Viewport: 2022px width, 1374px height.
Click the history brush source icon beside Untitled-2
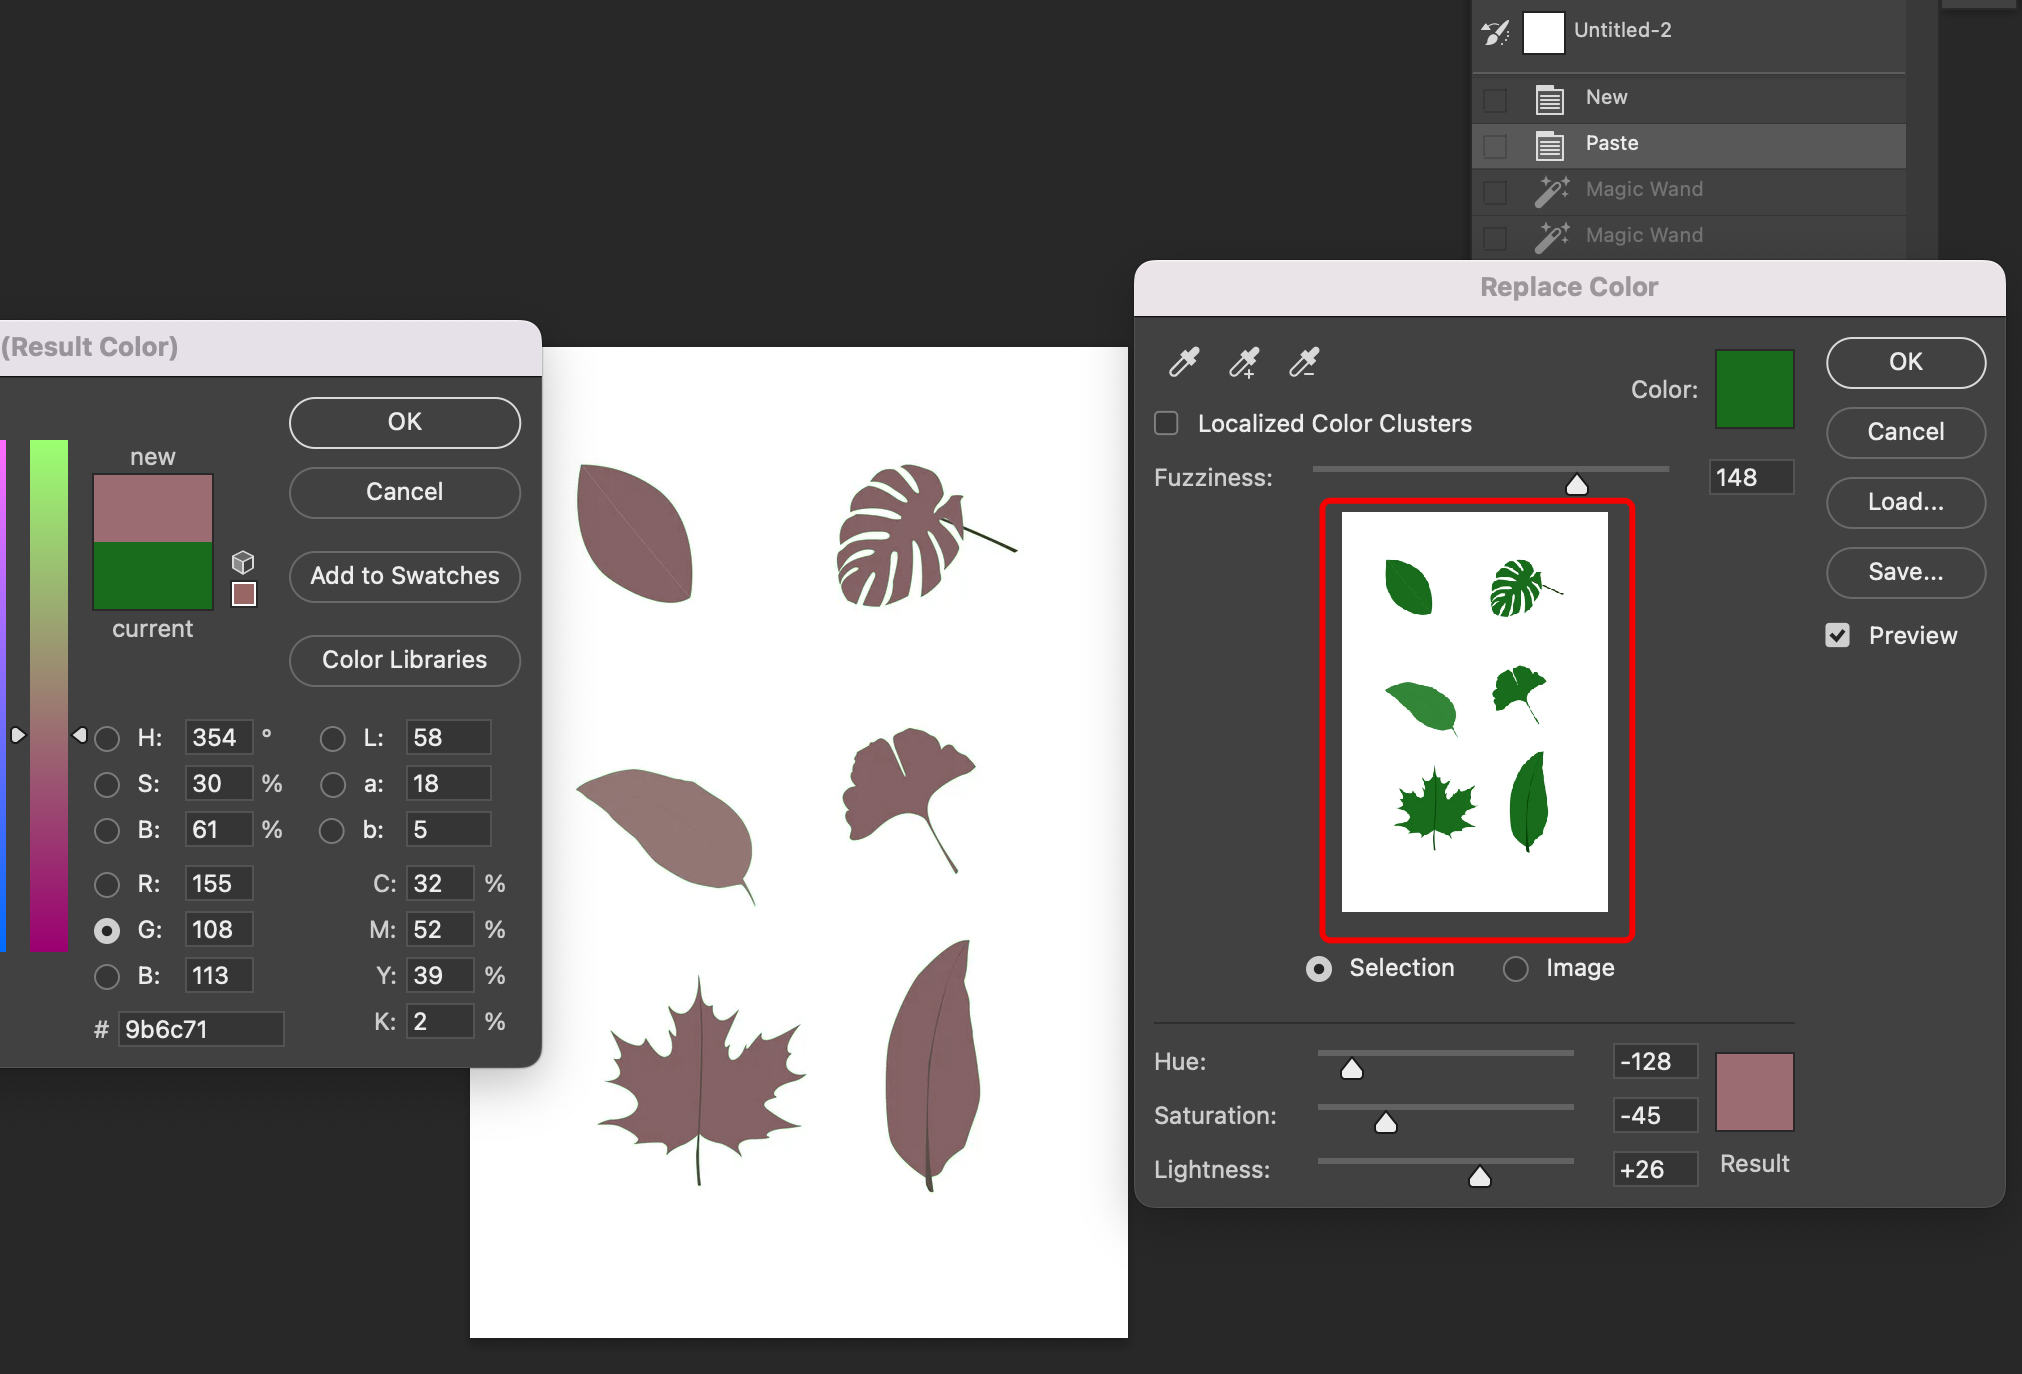click(x=1495, y=32)
